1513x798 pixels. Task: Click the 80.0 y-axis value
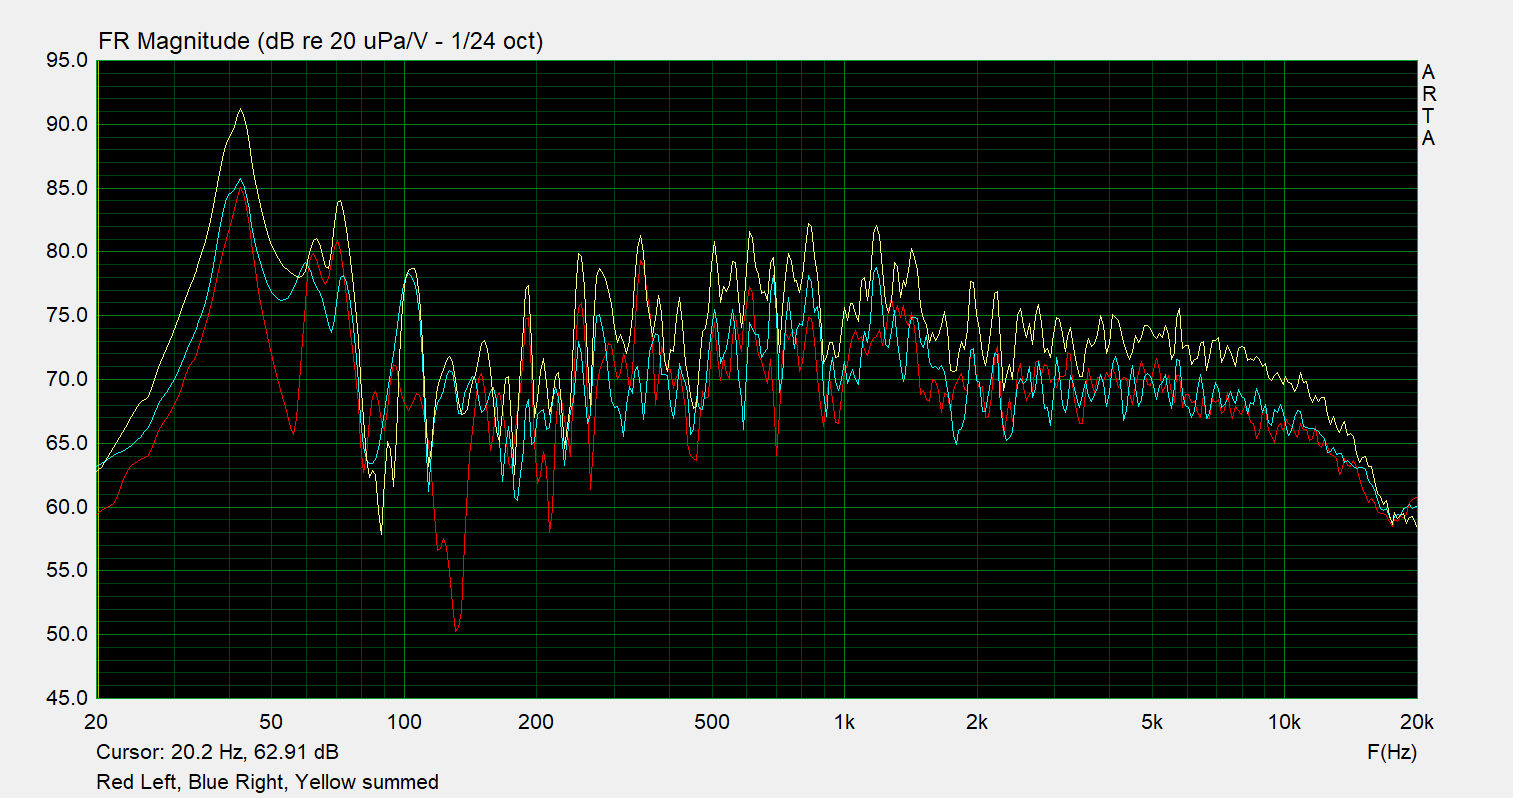[x=67, y=252]
